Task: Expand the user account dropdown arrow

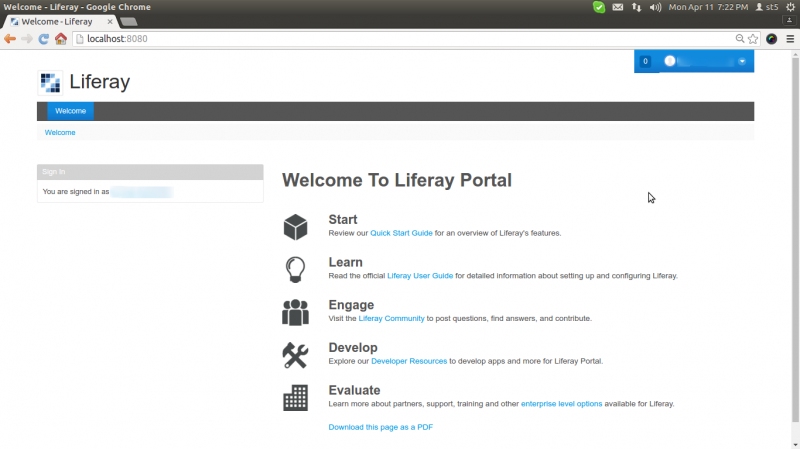Action: [x=742, y=61]
